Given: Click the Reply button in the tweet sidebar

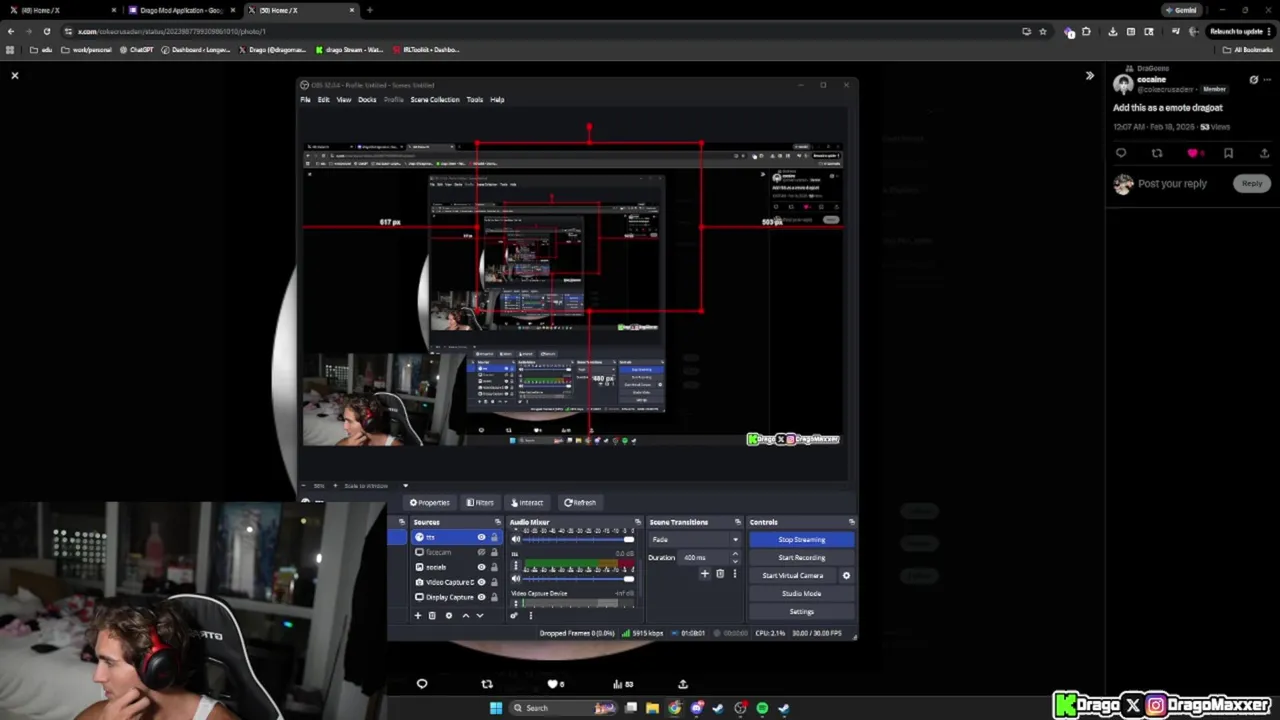Looking at the screenshot, I should tap(1251, 183).
